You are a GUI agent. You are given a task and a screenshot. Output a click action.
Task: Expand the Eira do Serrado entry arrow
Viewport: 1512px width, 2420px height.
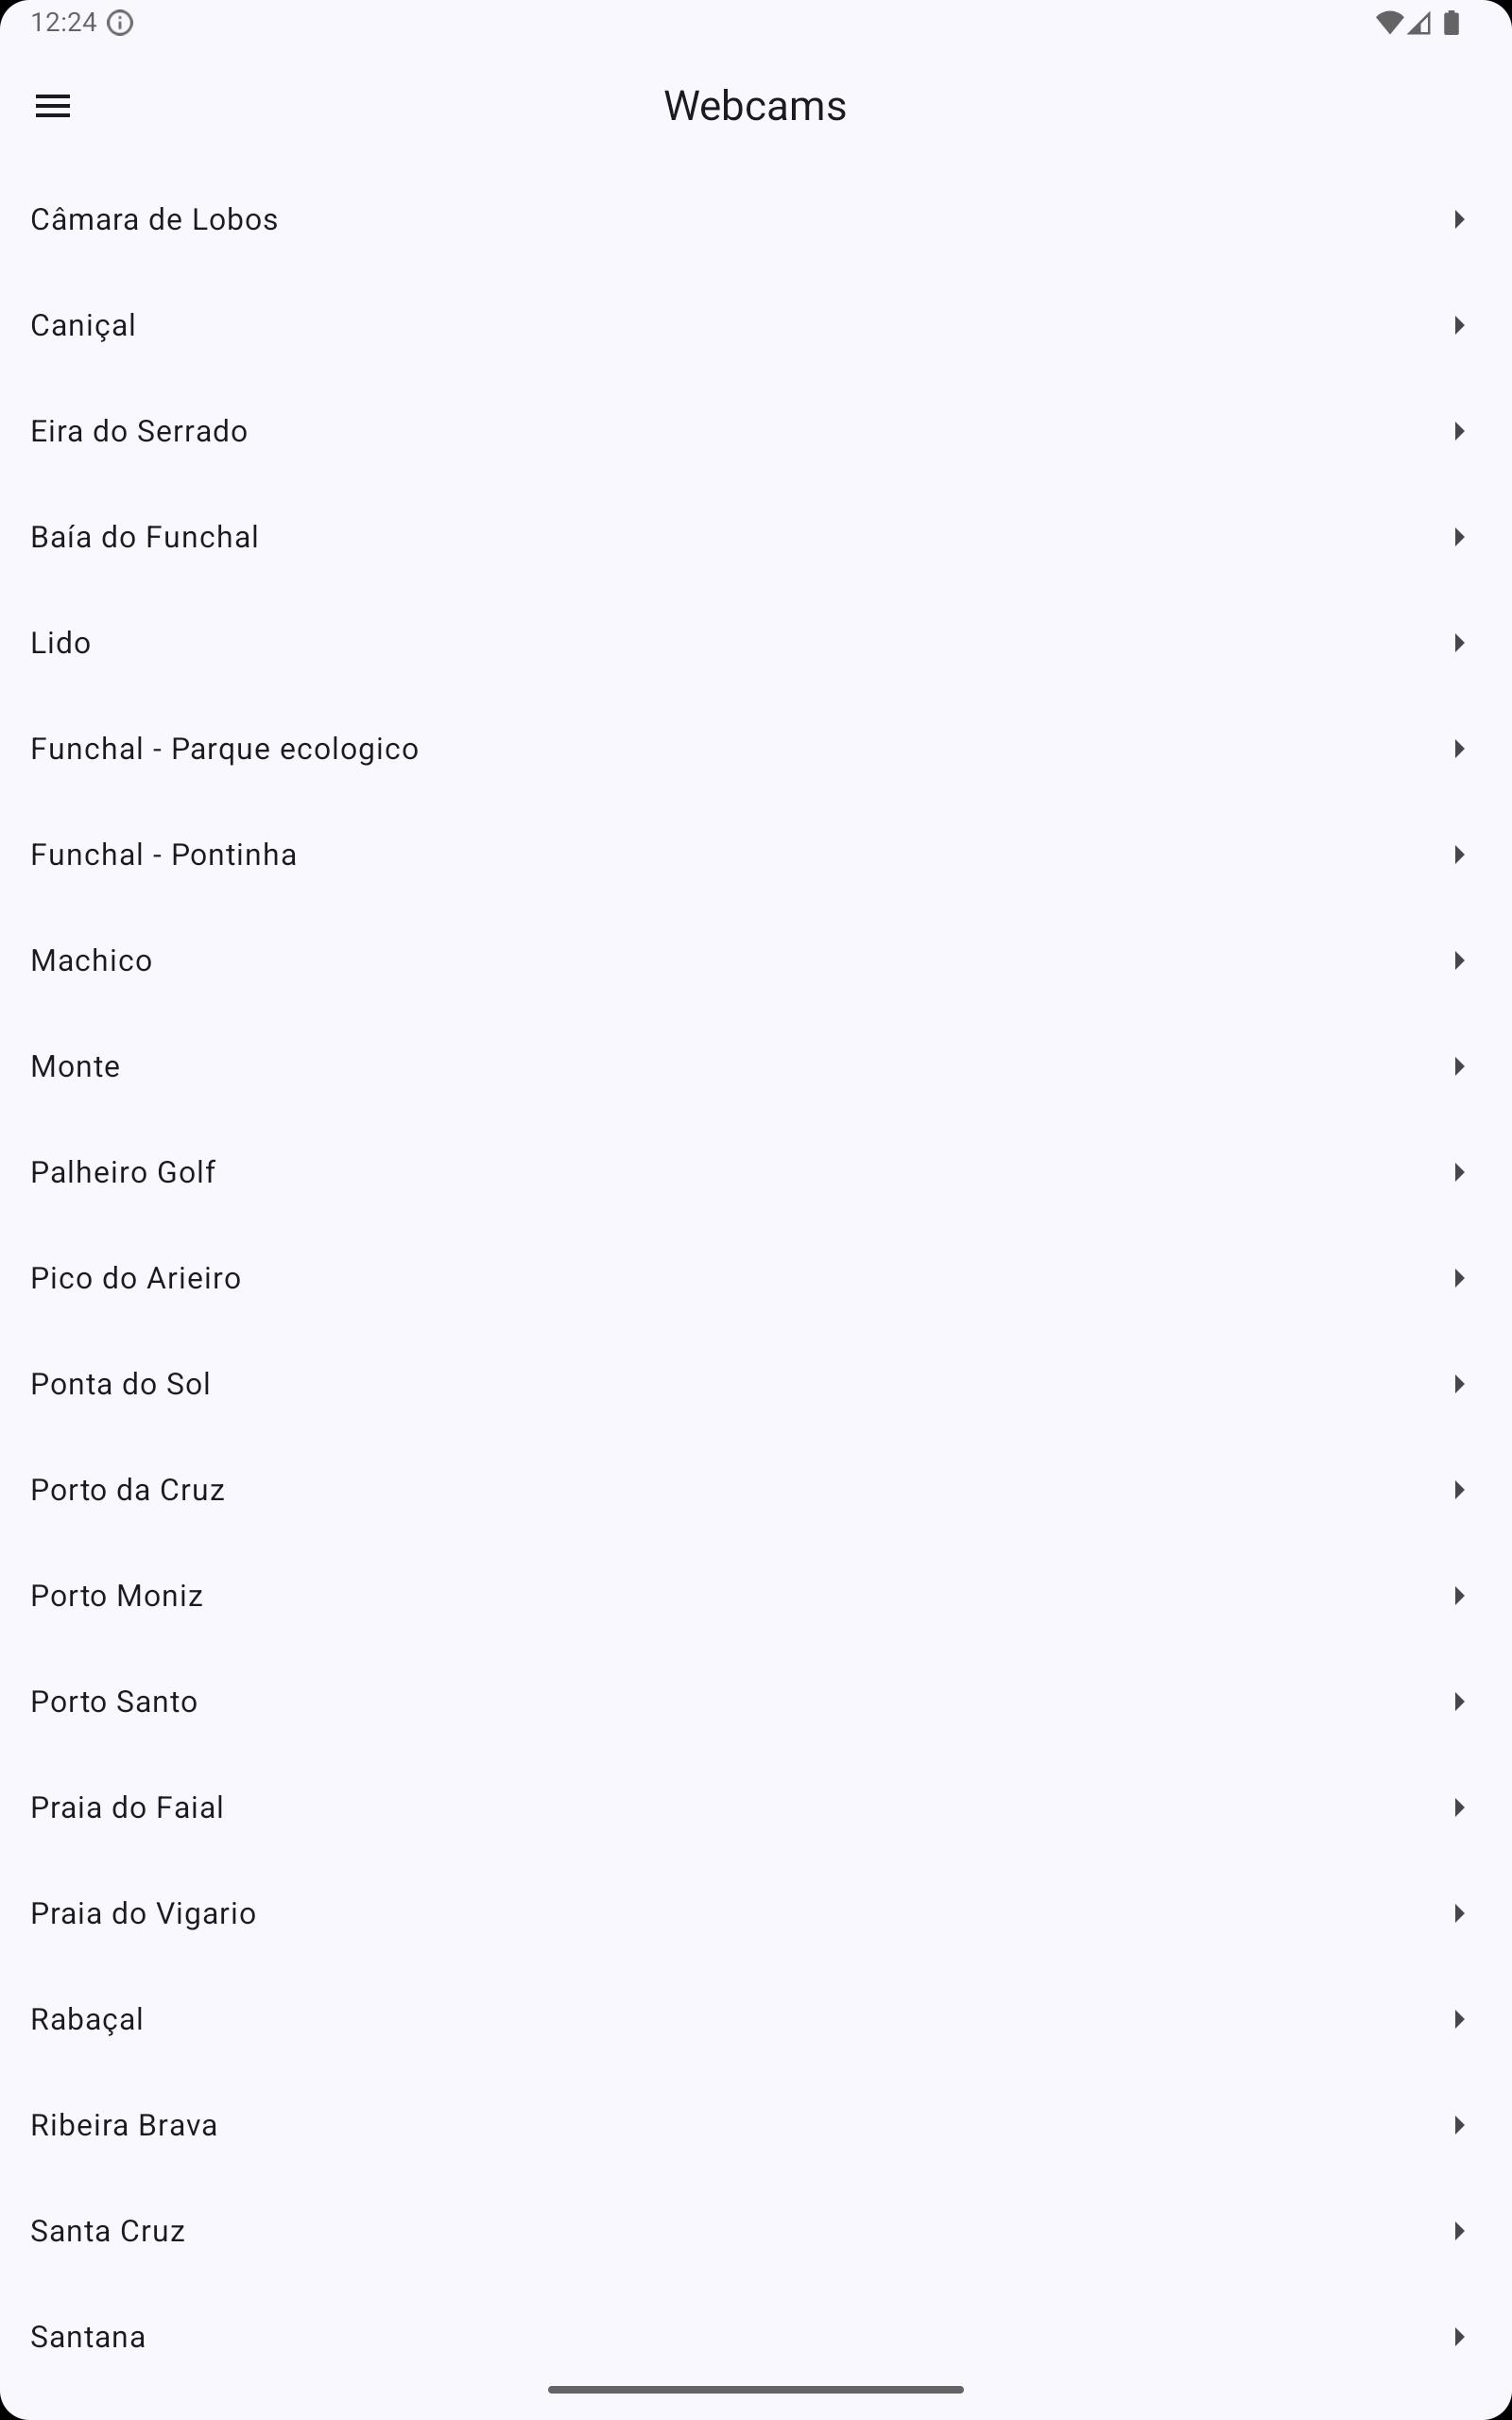pyautogui.click(x=1459, y=431)
